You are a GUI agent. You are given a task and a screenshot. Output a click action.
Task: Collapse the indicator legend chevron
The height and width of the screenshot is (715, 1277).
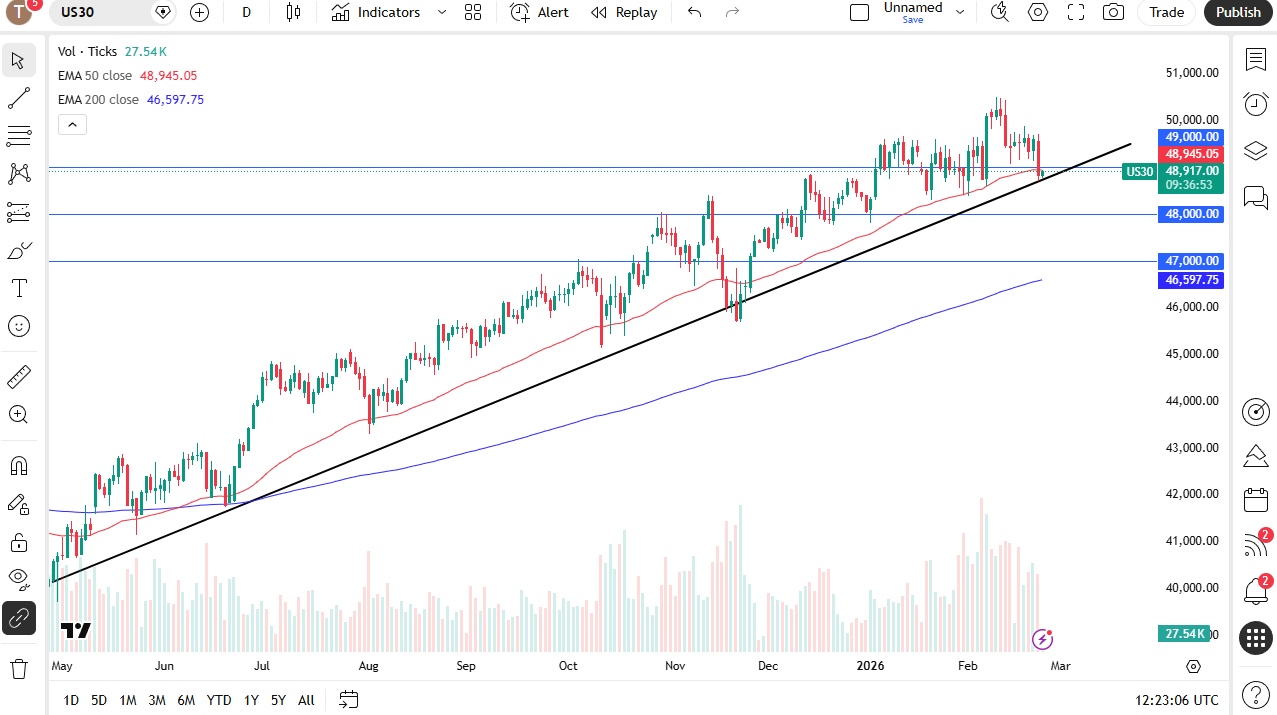click(x=72, y=125)
